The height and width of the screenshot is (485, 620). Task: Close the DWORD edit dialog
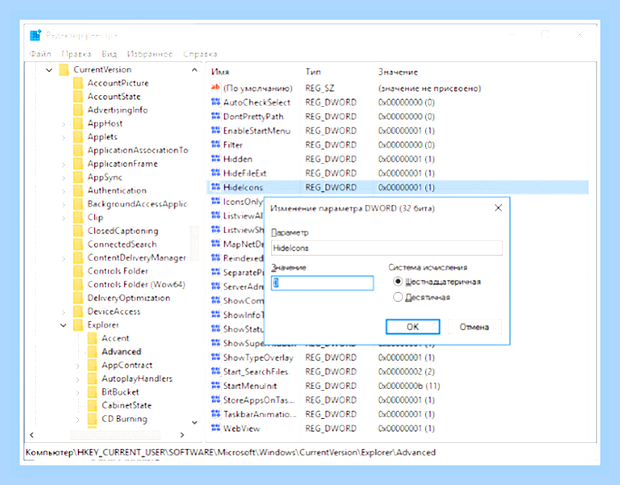498,208
